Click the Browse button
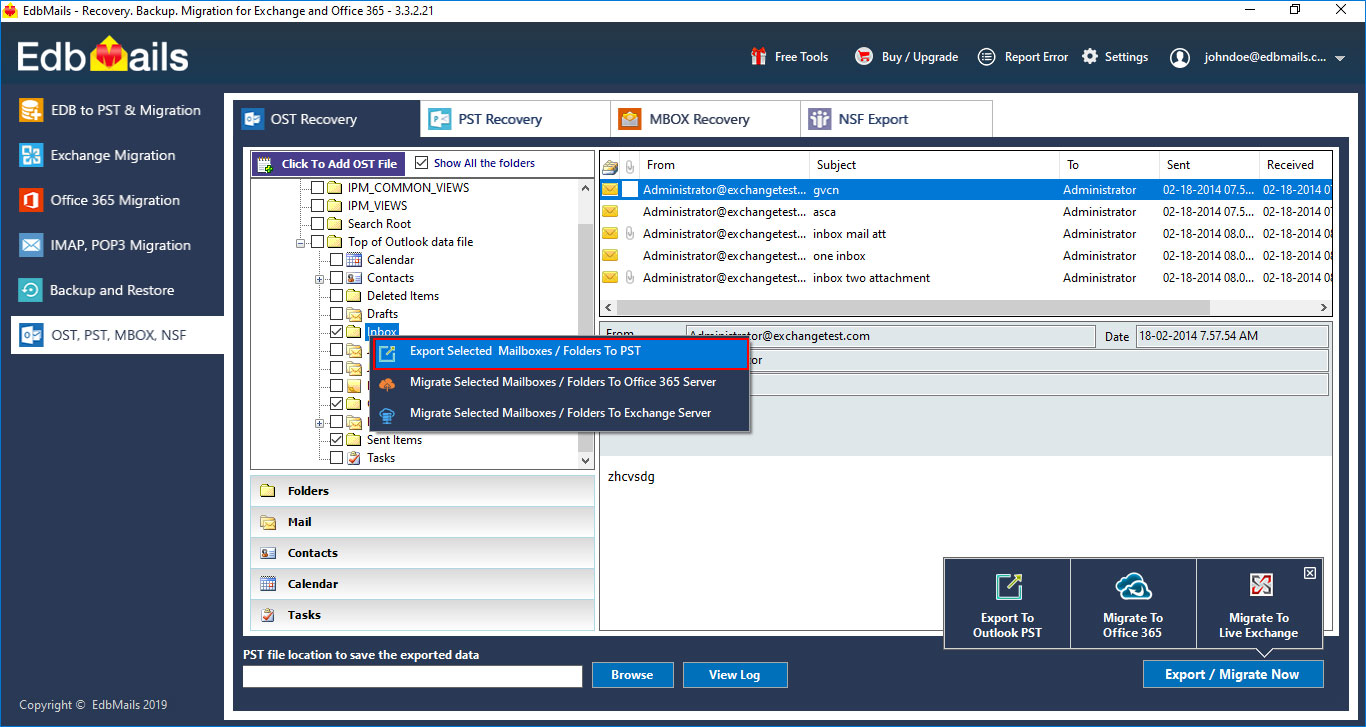Image resolution: width=1366 pixels, height=727 pixels. click(x=632, y=675)
